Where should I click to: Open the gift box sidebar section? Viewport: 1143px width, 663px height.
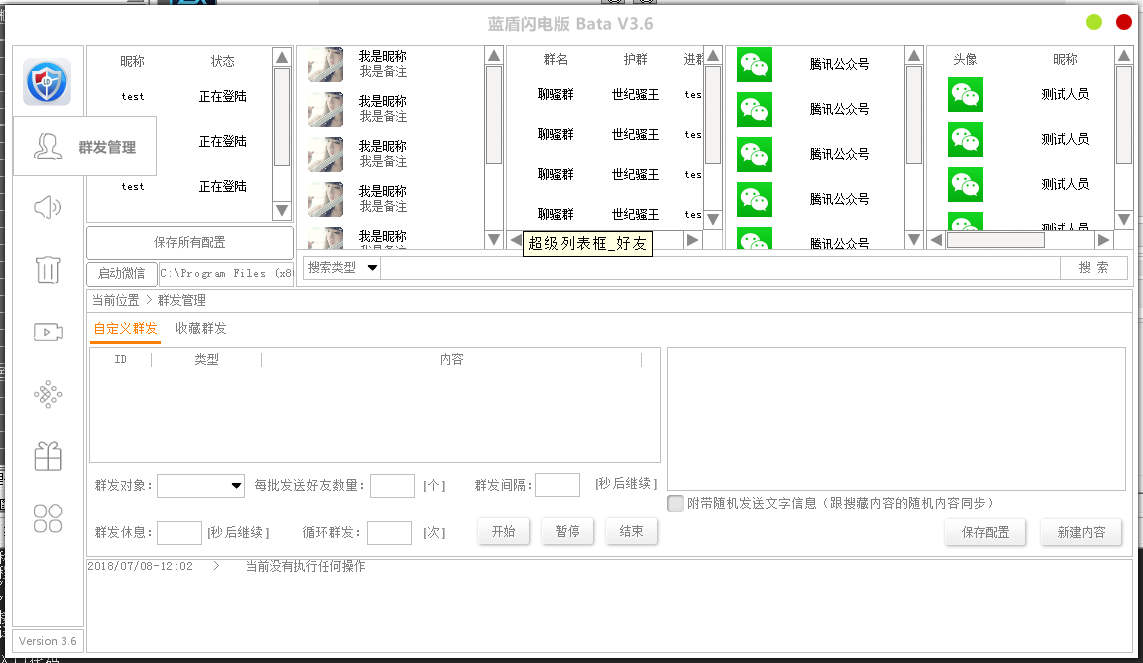coord(47,456)
